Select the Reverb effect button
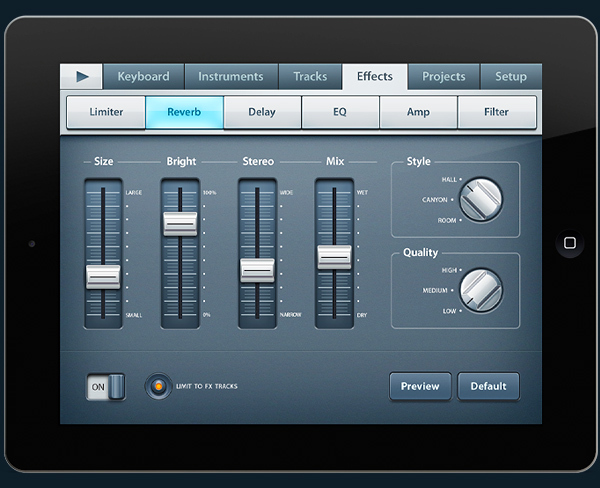Screen dimensions: 600x488 [x=184, y=112]
